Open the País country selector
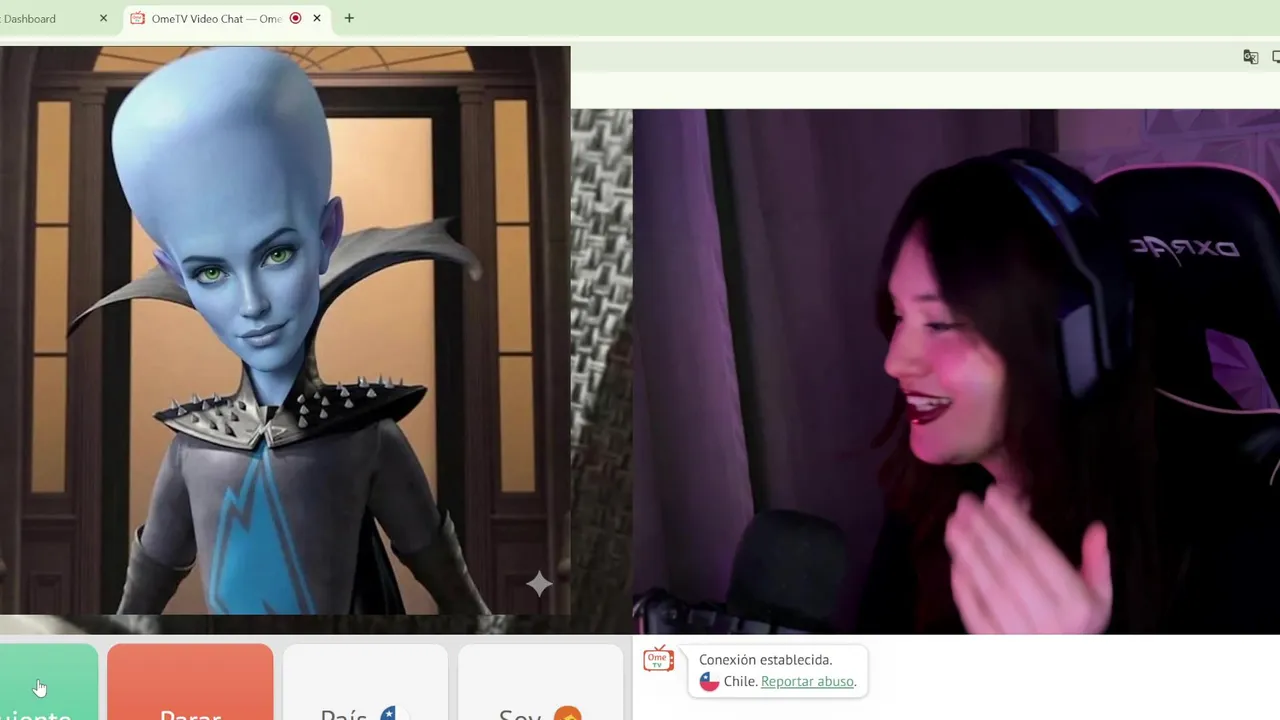Screen dimensions: 1280x720 click(x=365, y=682)
